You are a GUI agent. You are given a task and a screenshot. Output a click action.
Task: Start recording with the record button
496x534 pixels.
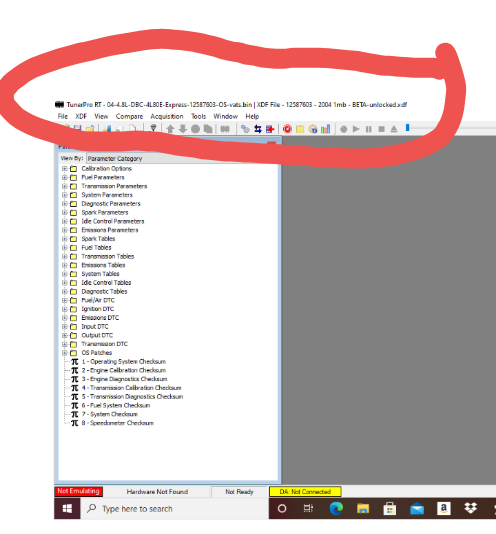pos(344,129)
